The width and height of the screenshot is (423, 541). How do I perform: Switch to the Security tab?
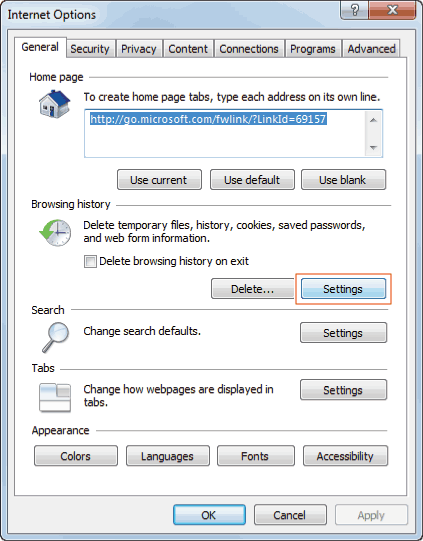point(90,49)
